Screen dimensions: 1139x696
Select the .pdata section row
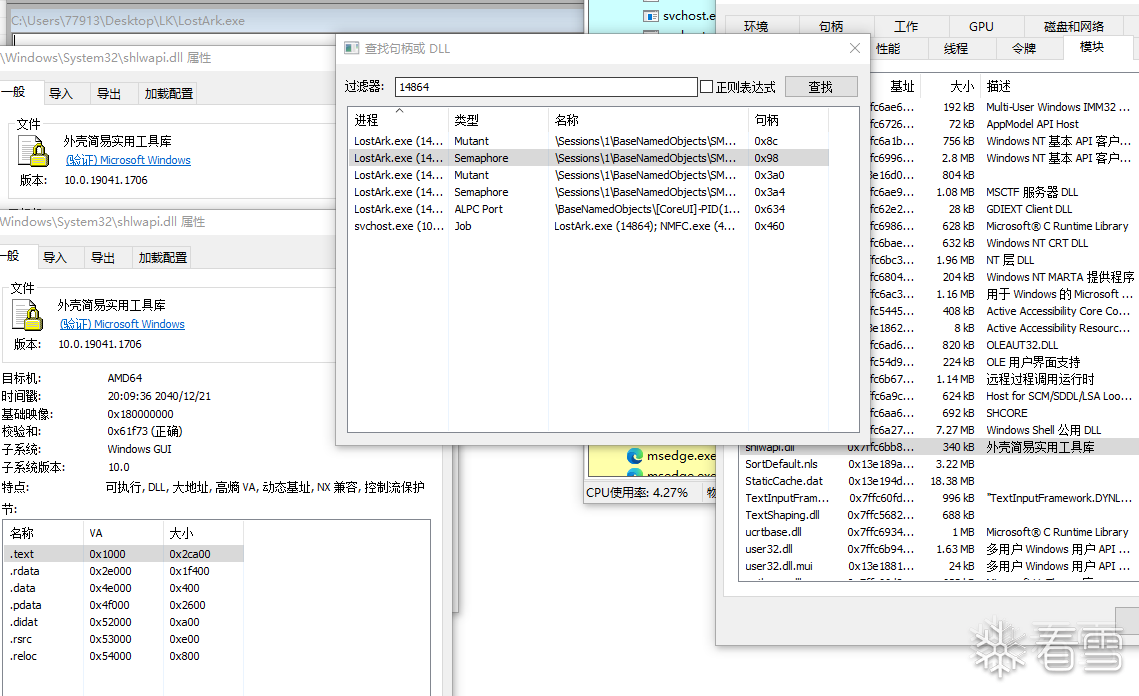pyautogui.click(x=124, y=605)
